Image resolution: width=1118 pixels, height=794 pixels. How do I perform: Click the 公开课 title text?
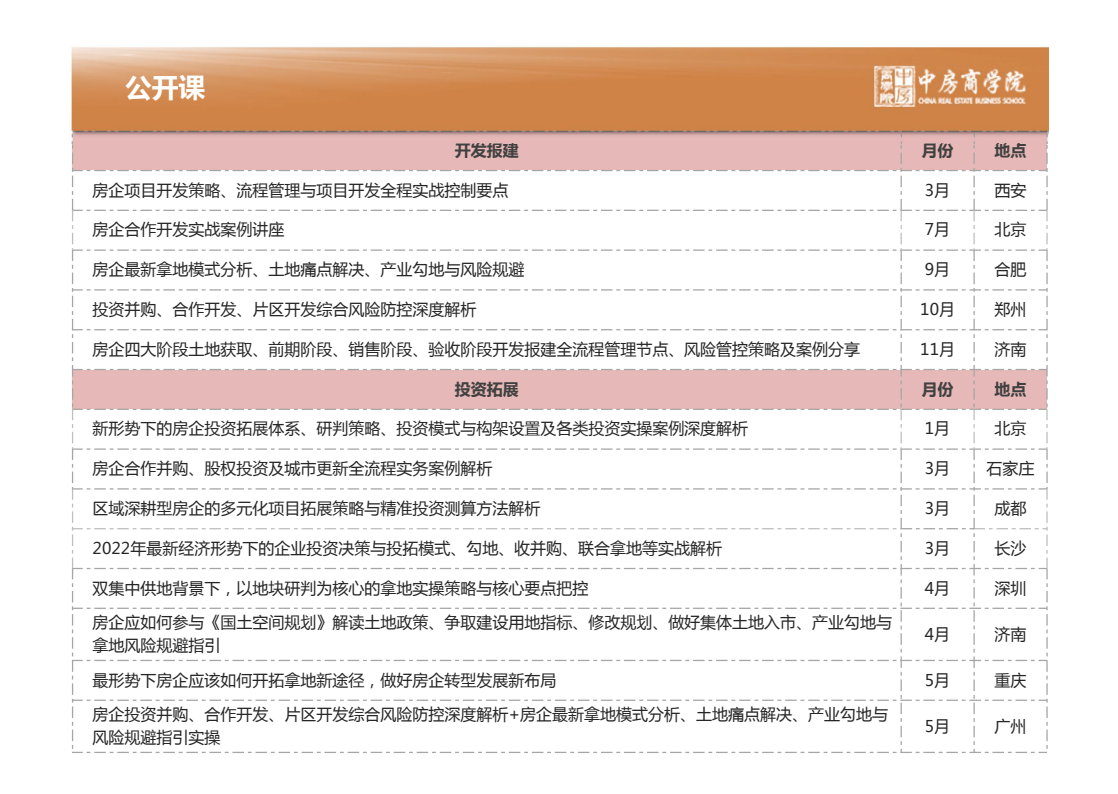tap(165, 88)
